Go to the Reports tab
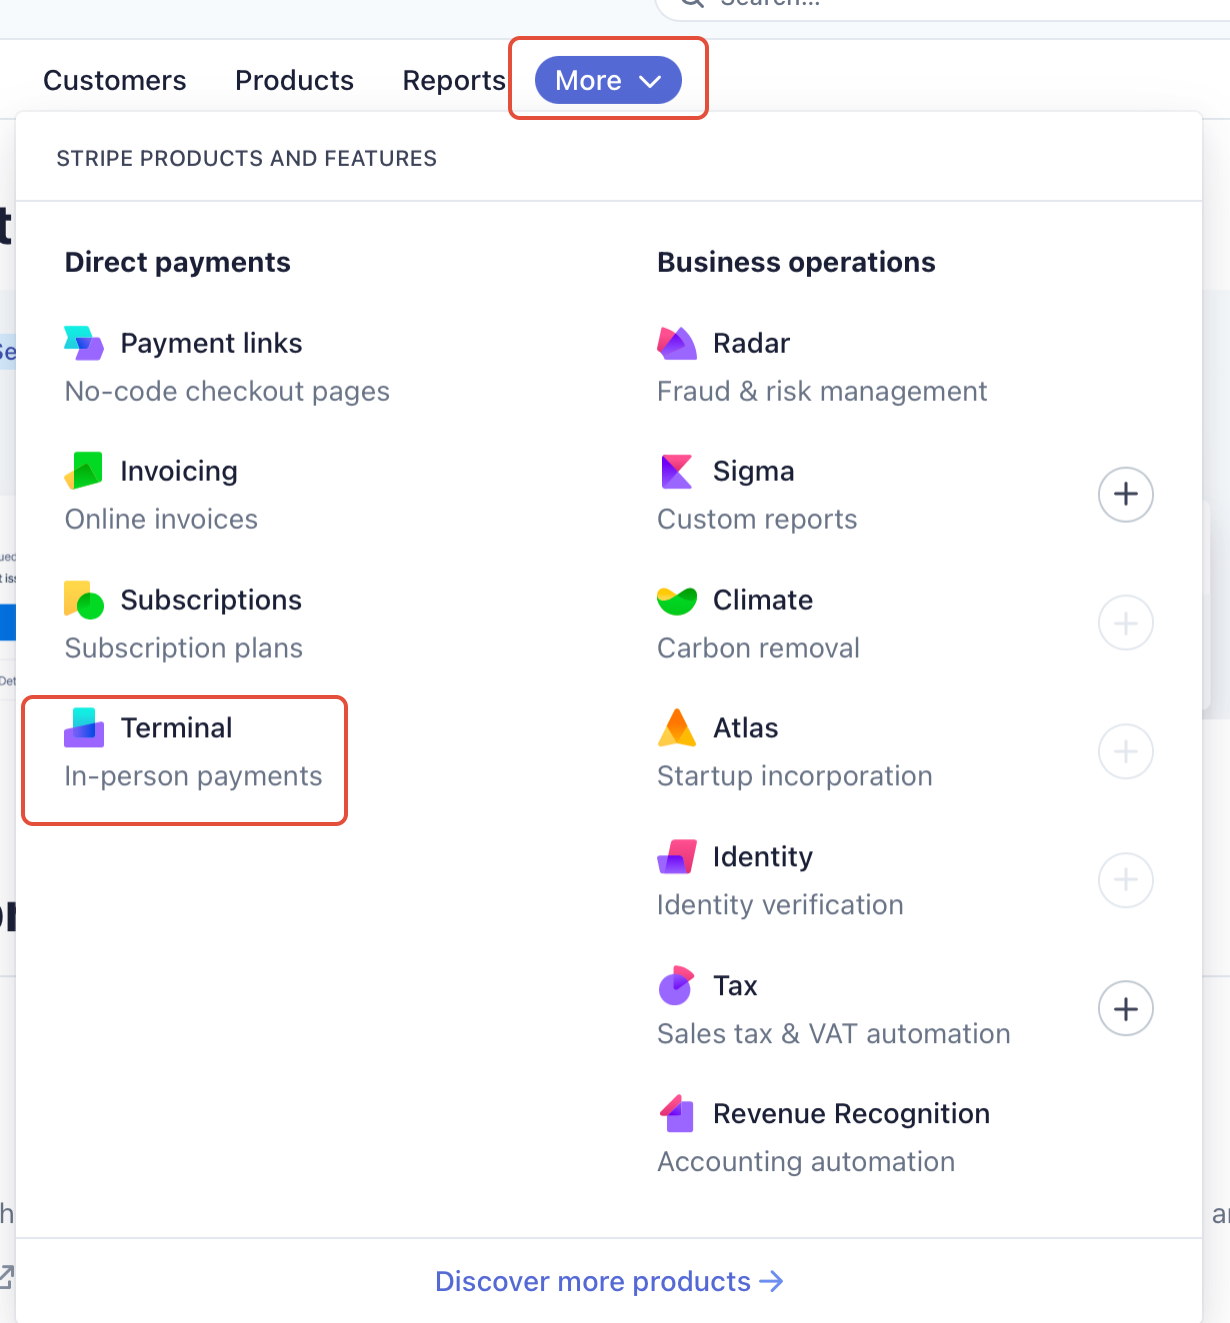 454,80
